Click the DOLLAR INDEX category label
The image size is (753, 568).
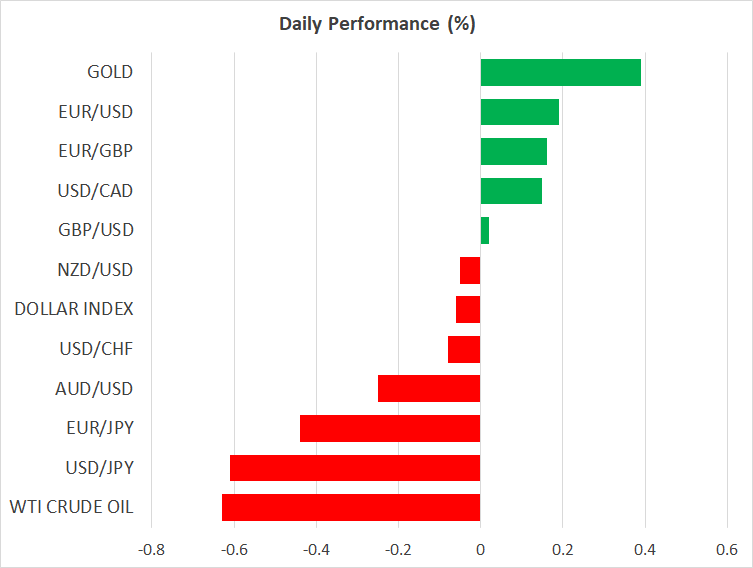[74, 309]
